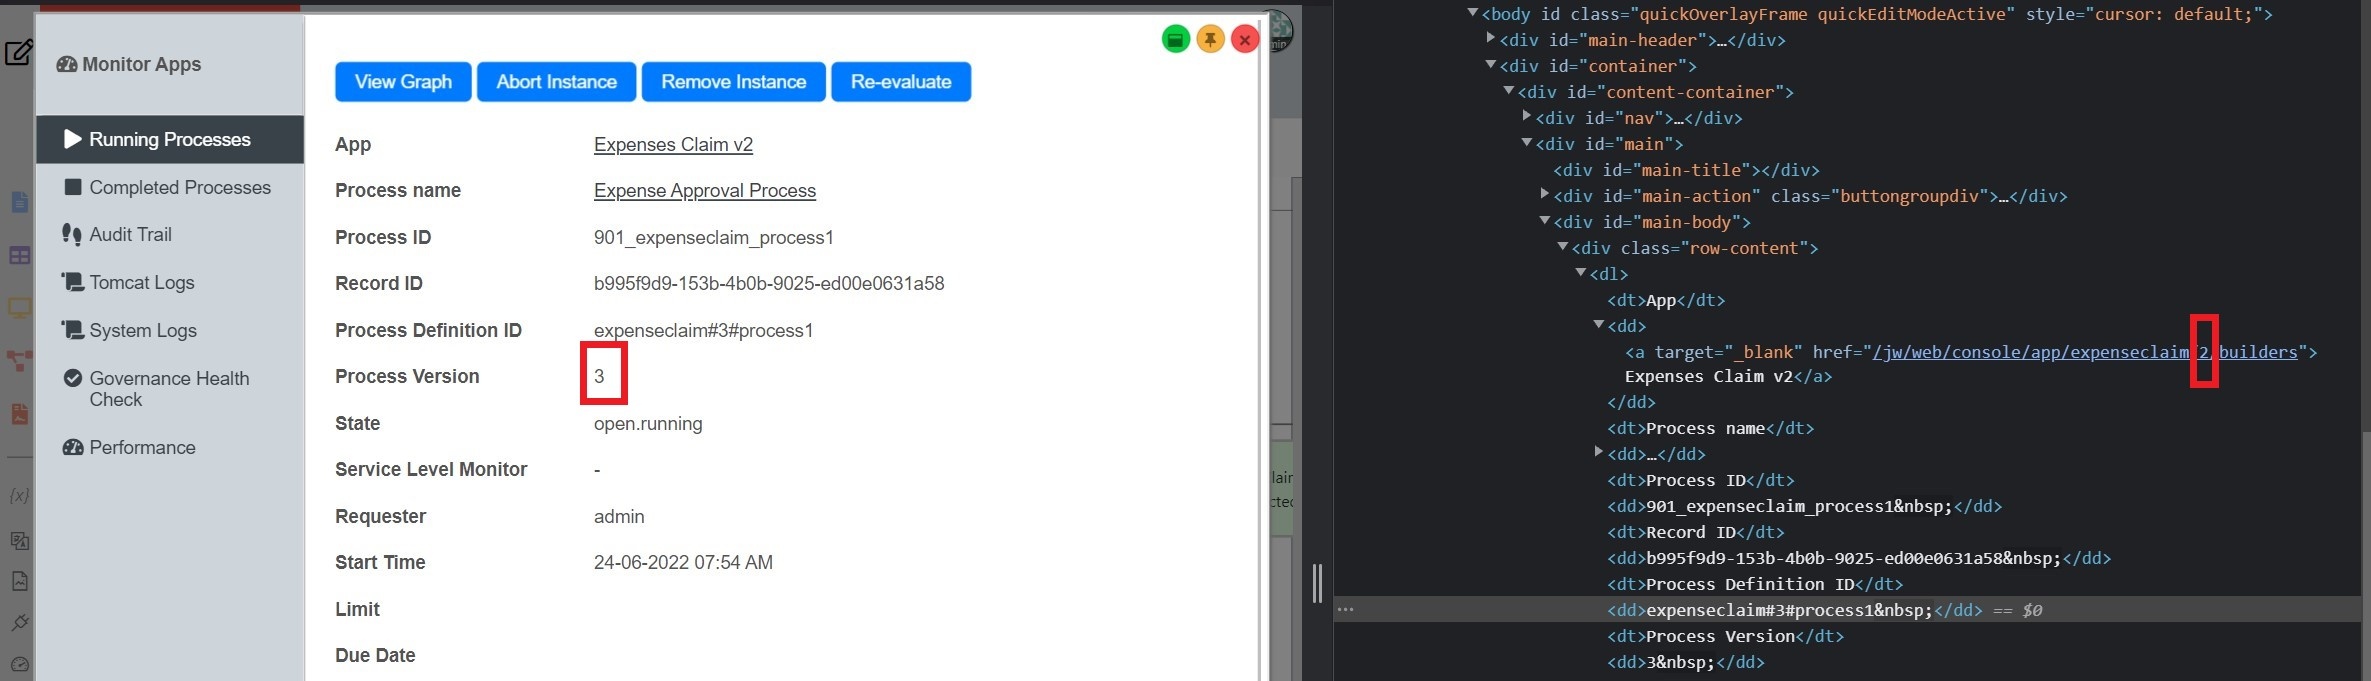Click the Start Time value 24-06-2022 07:54 AM
Image resolution: width=2371 pixels, height=681 pixels.
(x=683, y=562)
